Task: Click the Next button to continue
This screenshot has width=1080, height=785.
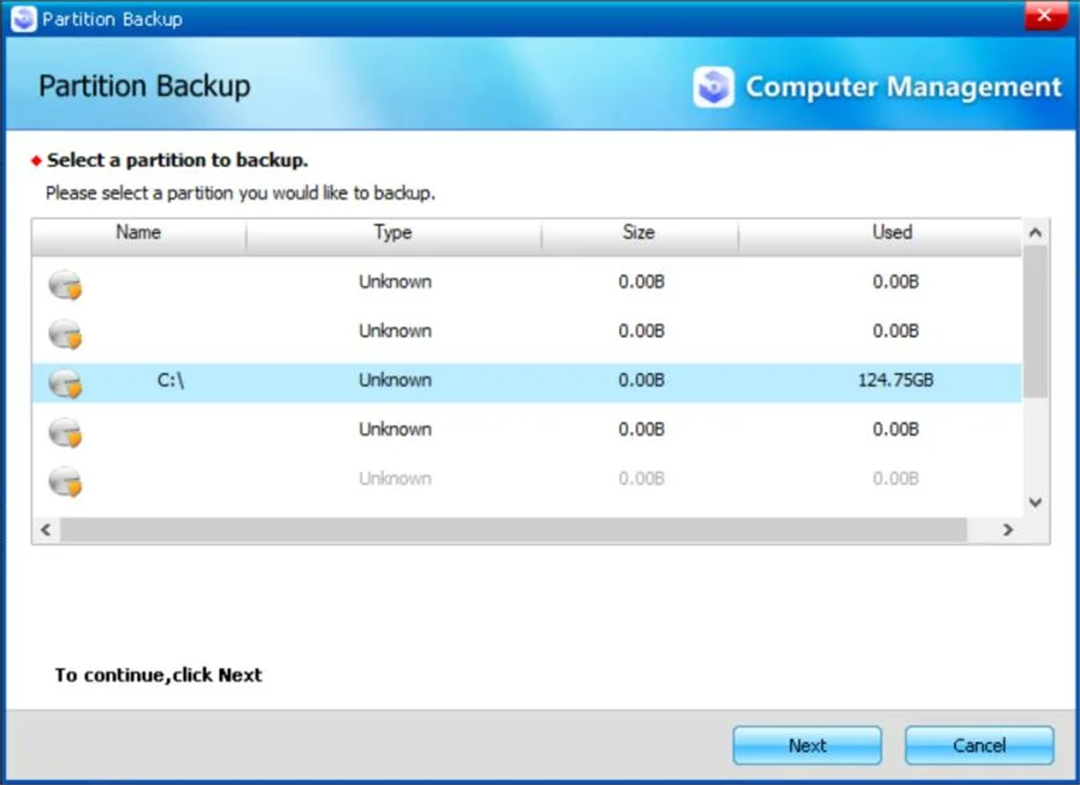Action: pyautogui.click(x=807, y=745)
